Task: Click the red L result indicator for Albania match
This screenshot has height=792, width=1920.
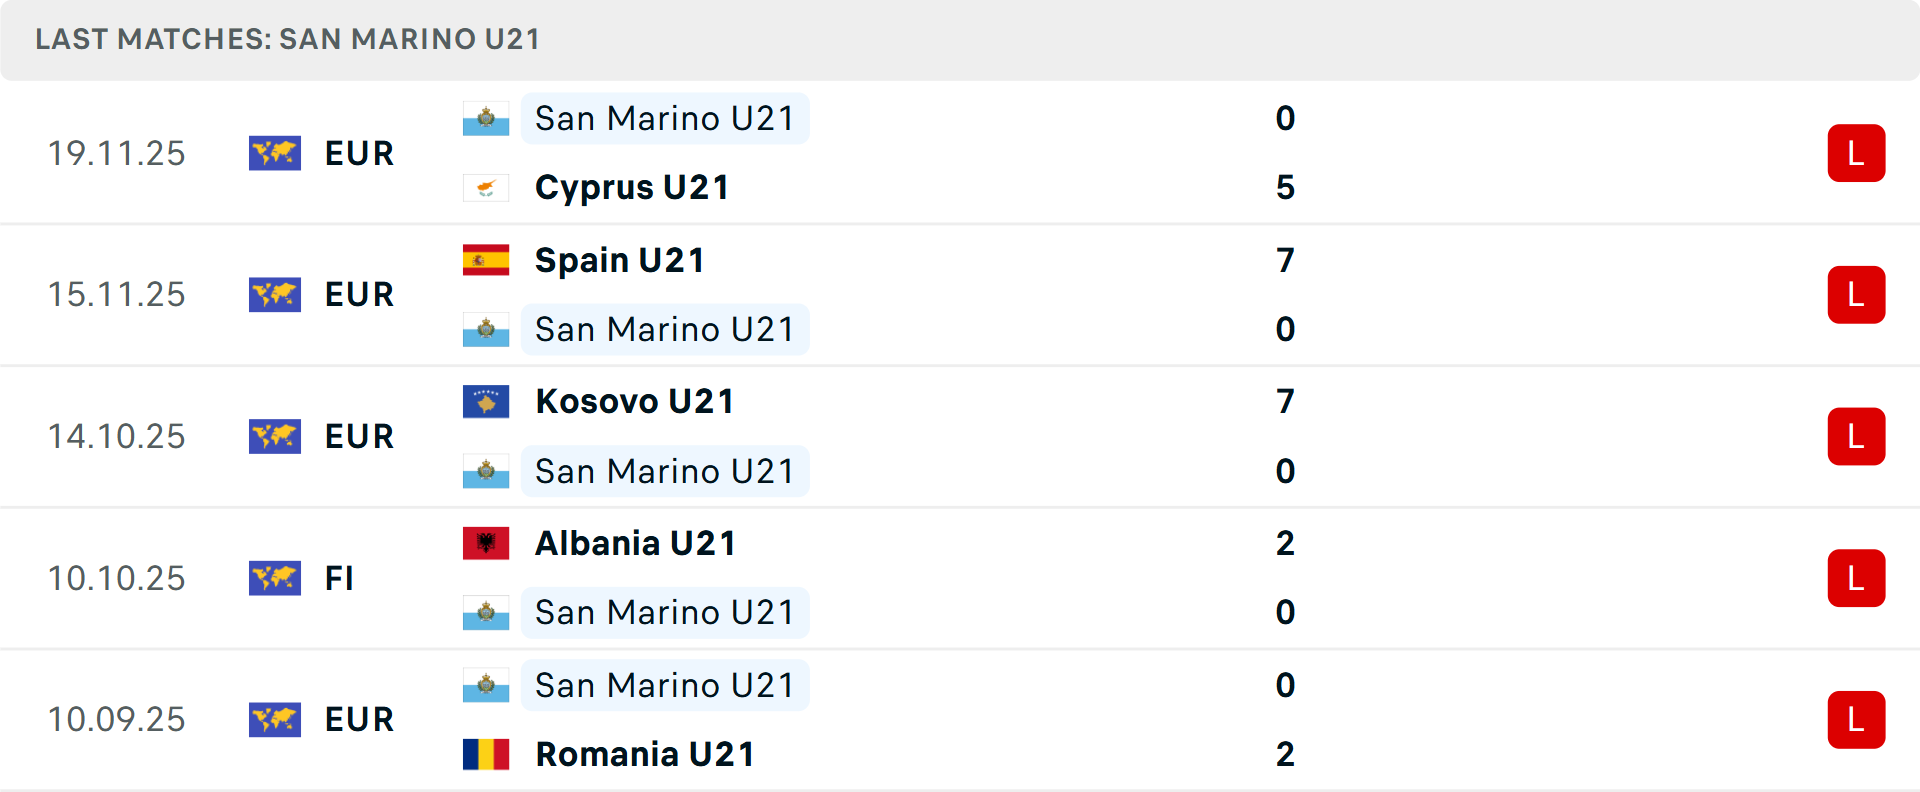Action: [x=1857, y=578]
